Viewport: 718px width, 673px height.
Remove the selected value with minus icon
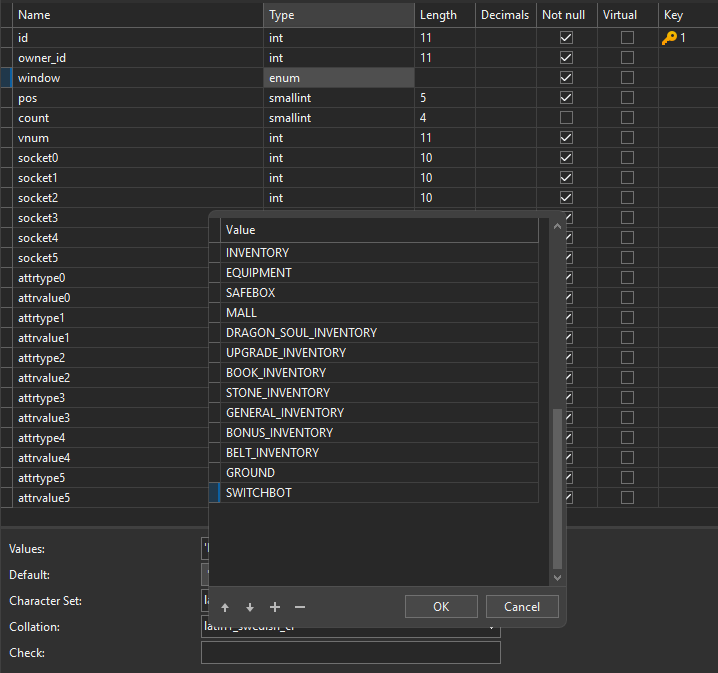click(300, 607)
